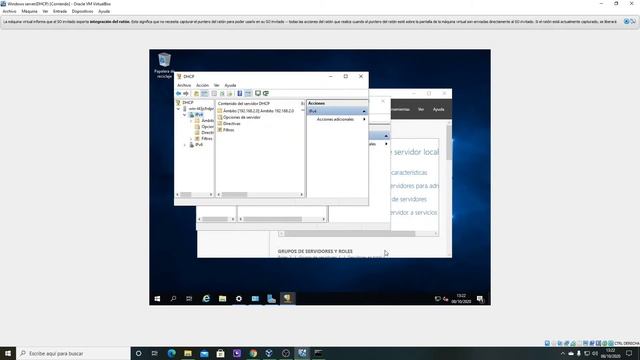Click the DHCP console icon in guest taskbar

tap(287, 299)
